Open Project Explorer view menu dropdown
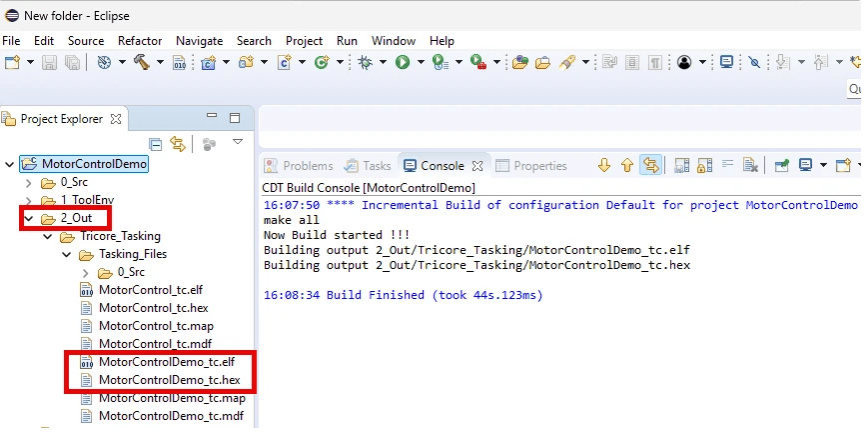864x436 pixels. click(x=237, y=143)
